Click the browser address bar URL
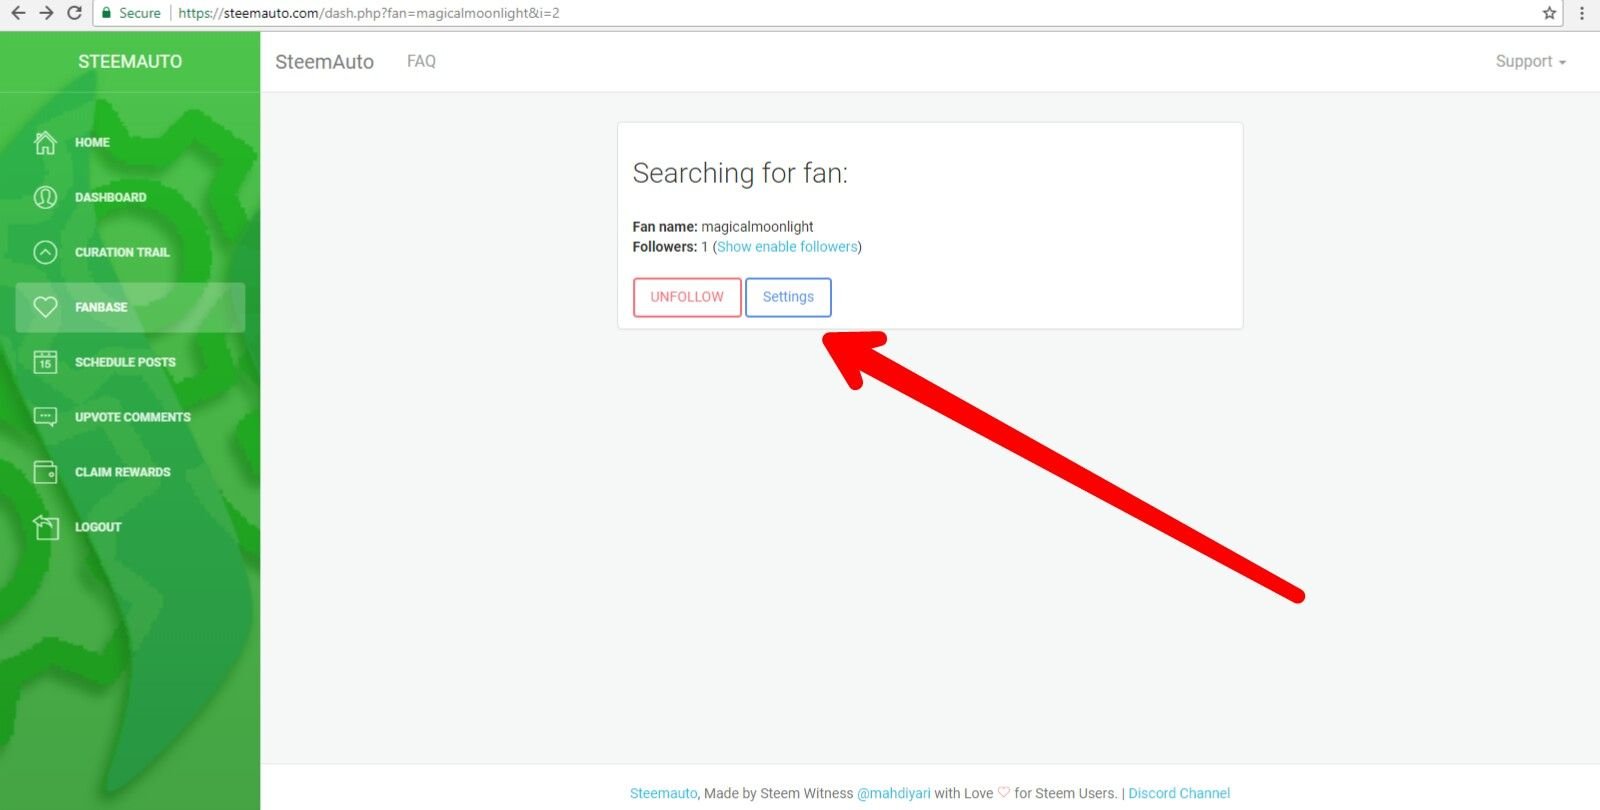This screenshot has width=1600, height=810. [369, 13]
